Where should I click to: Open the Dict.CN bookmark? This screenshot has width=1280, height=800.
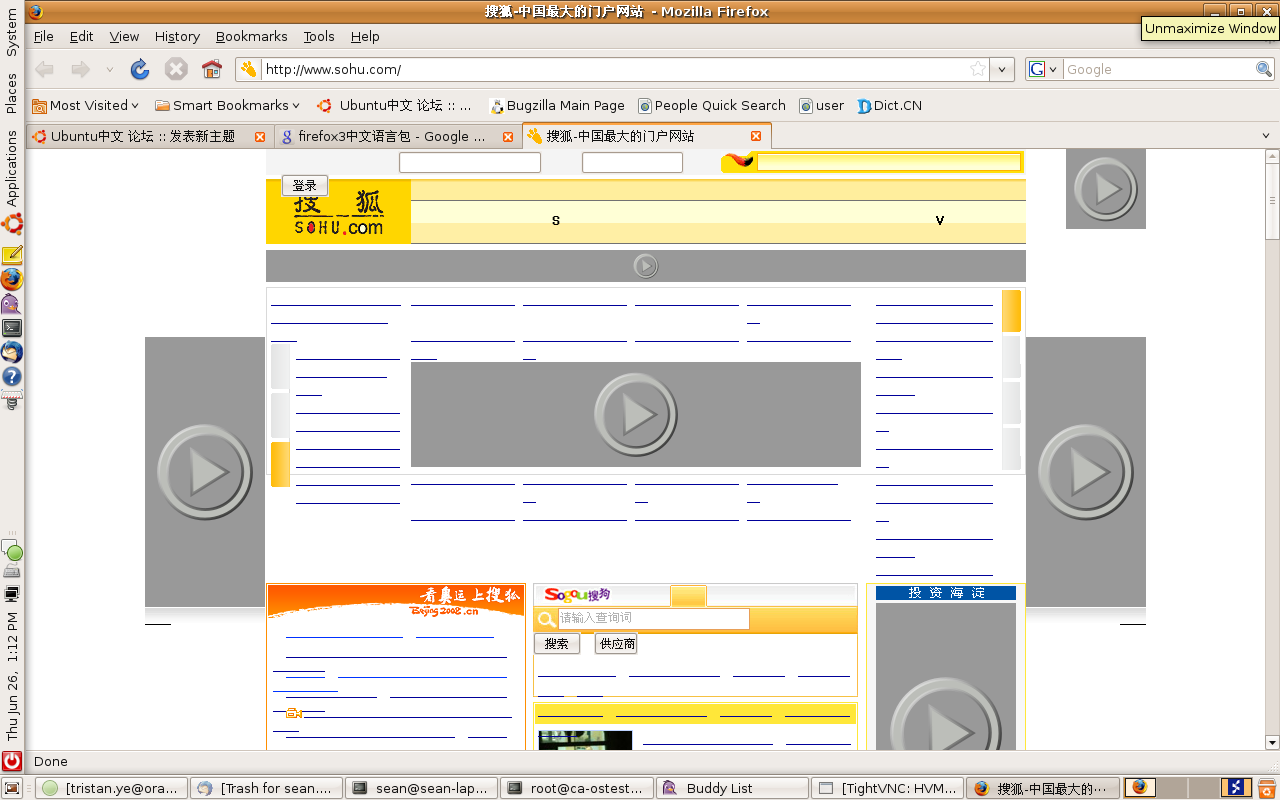889,105
